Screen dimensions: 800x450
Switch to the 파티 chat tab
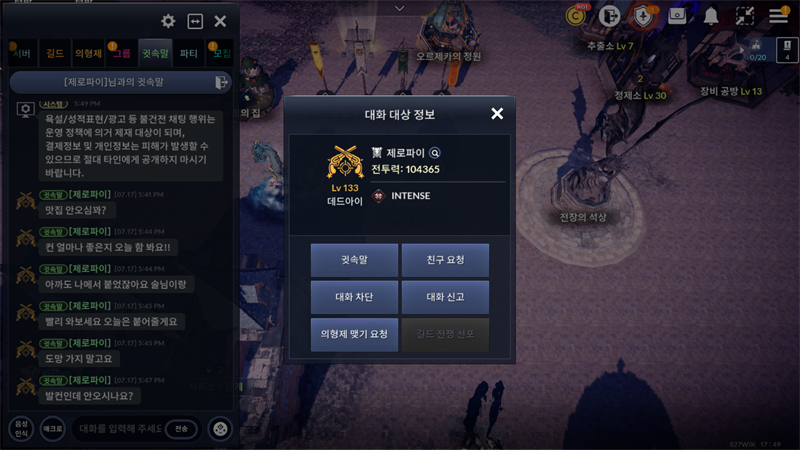[x=188, y=53]
